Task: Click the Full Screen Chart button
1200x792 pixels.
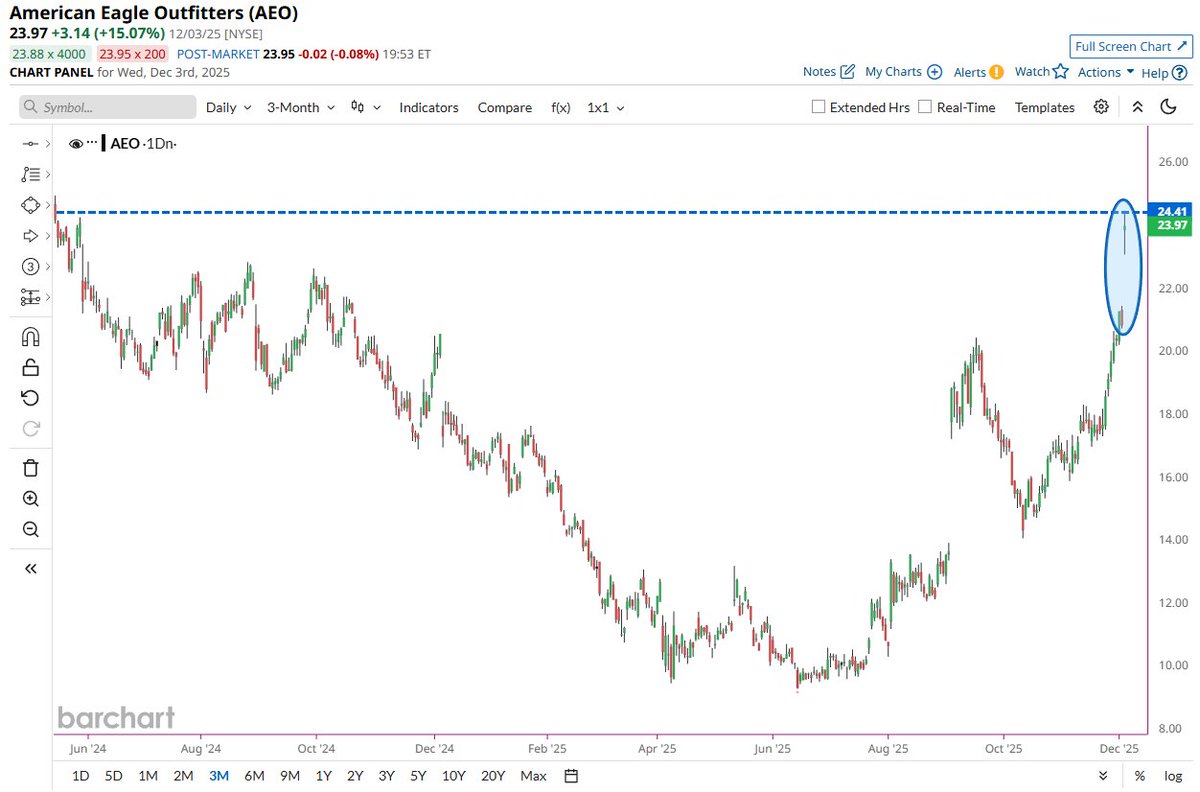Action: point(1129,46)
